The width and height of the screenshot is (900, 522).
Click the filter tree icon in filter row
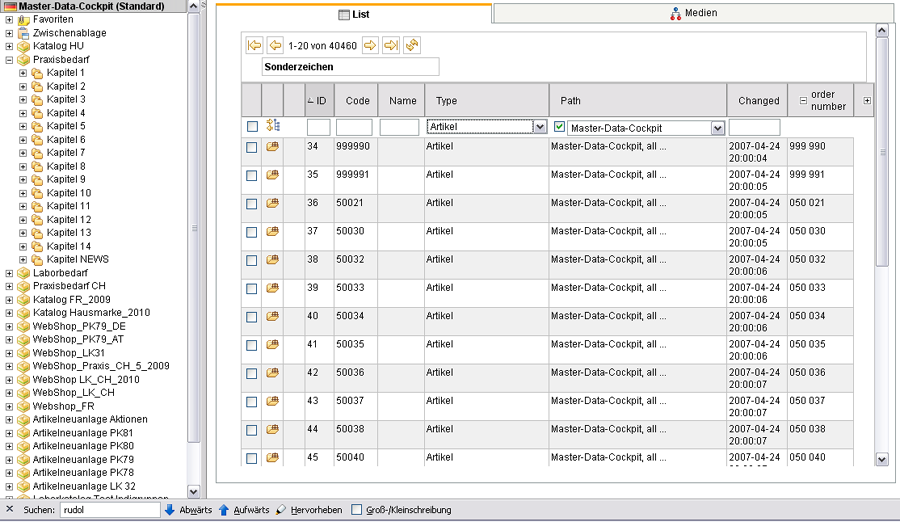[x=272, y=126]
